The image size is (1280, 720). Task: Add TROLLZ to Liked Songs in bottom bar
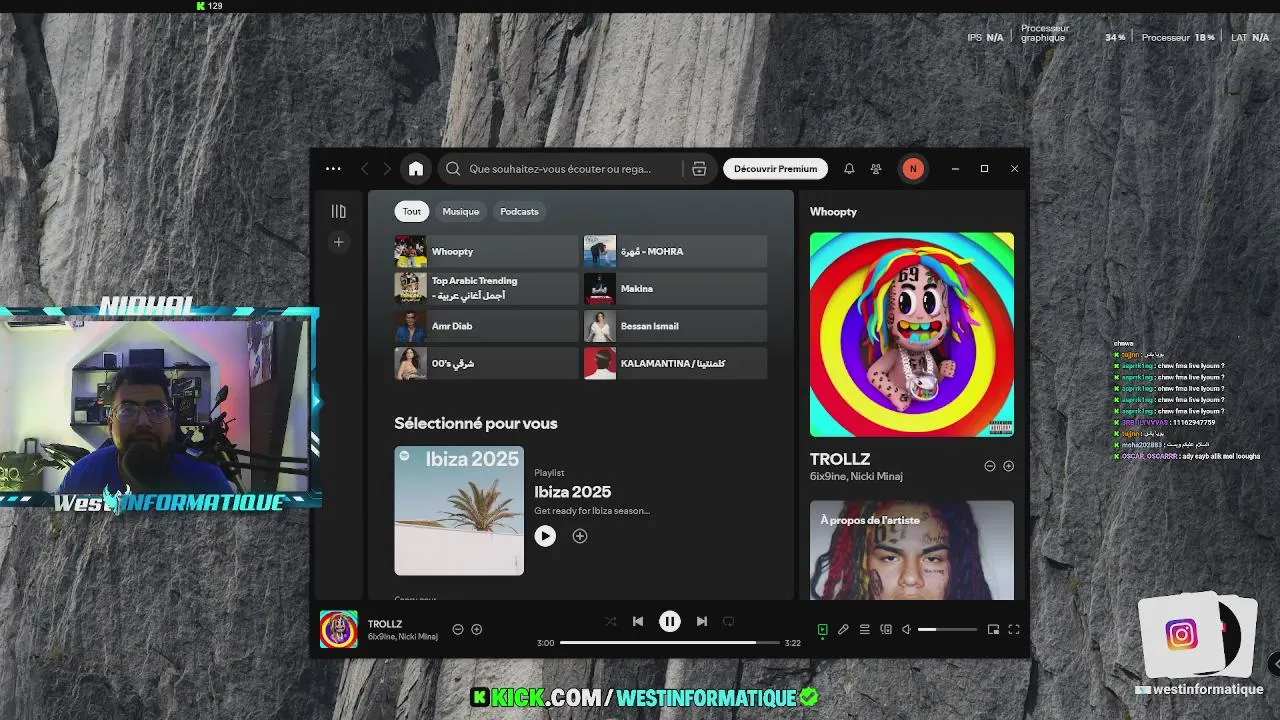coord(477,629)
